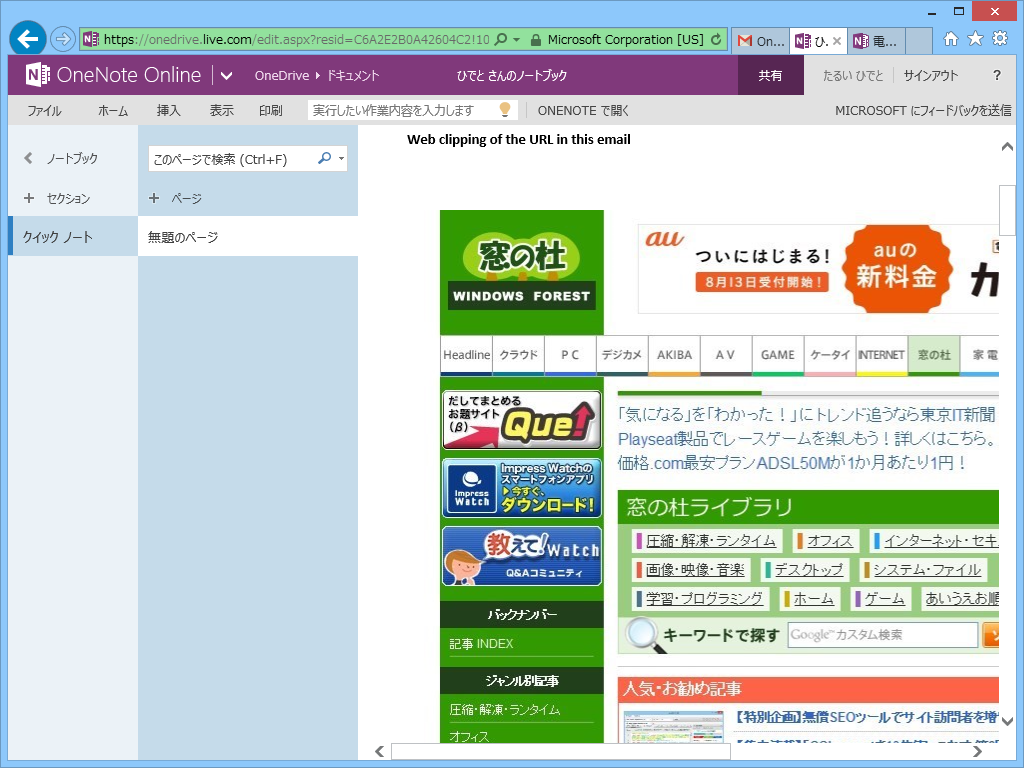
Task: Click the 共有 button
Action: pos(771,74)
